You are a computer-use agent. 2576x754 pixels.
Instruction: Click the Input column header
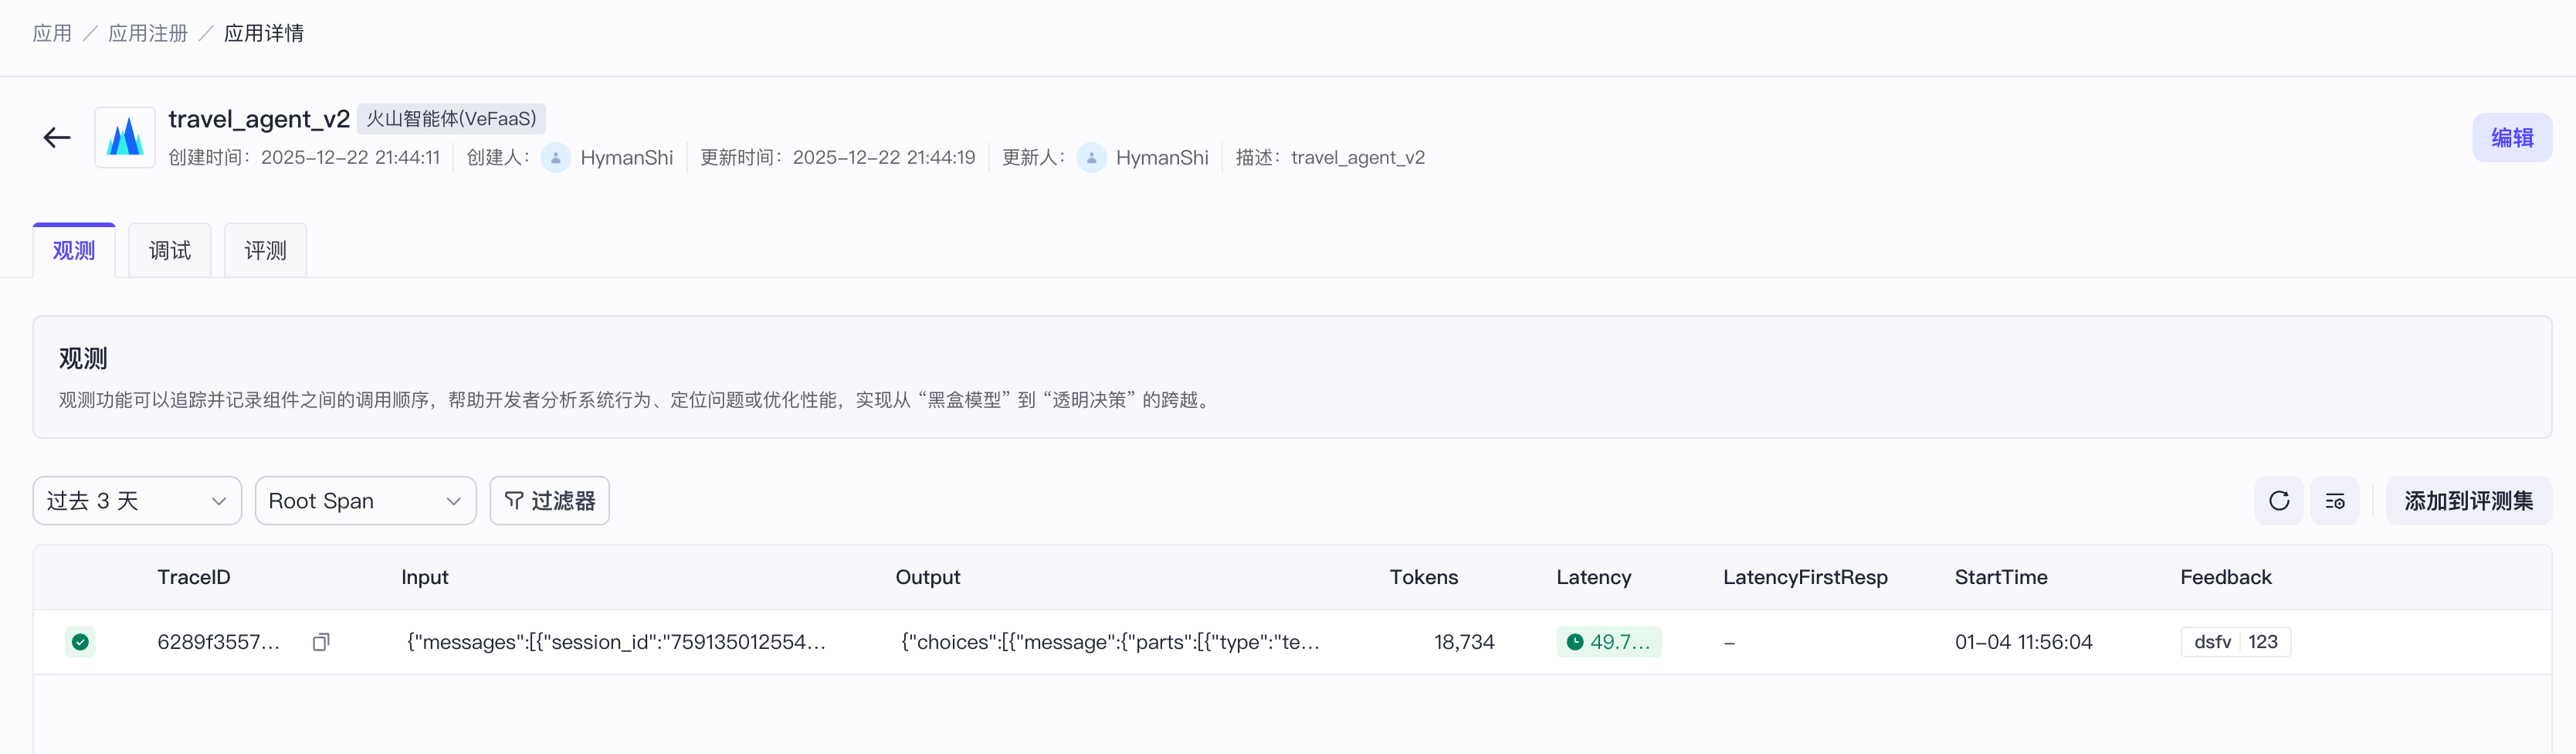425,577
